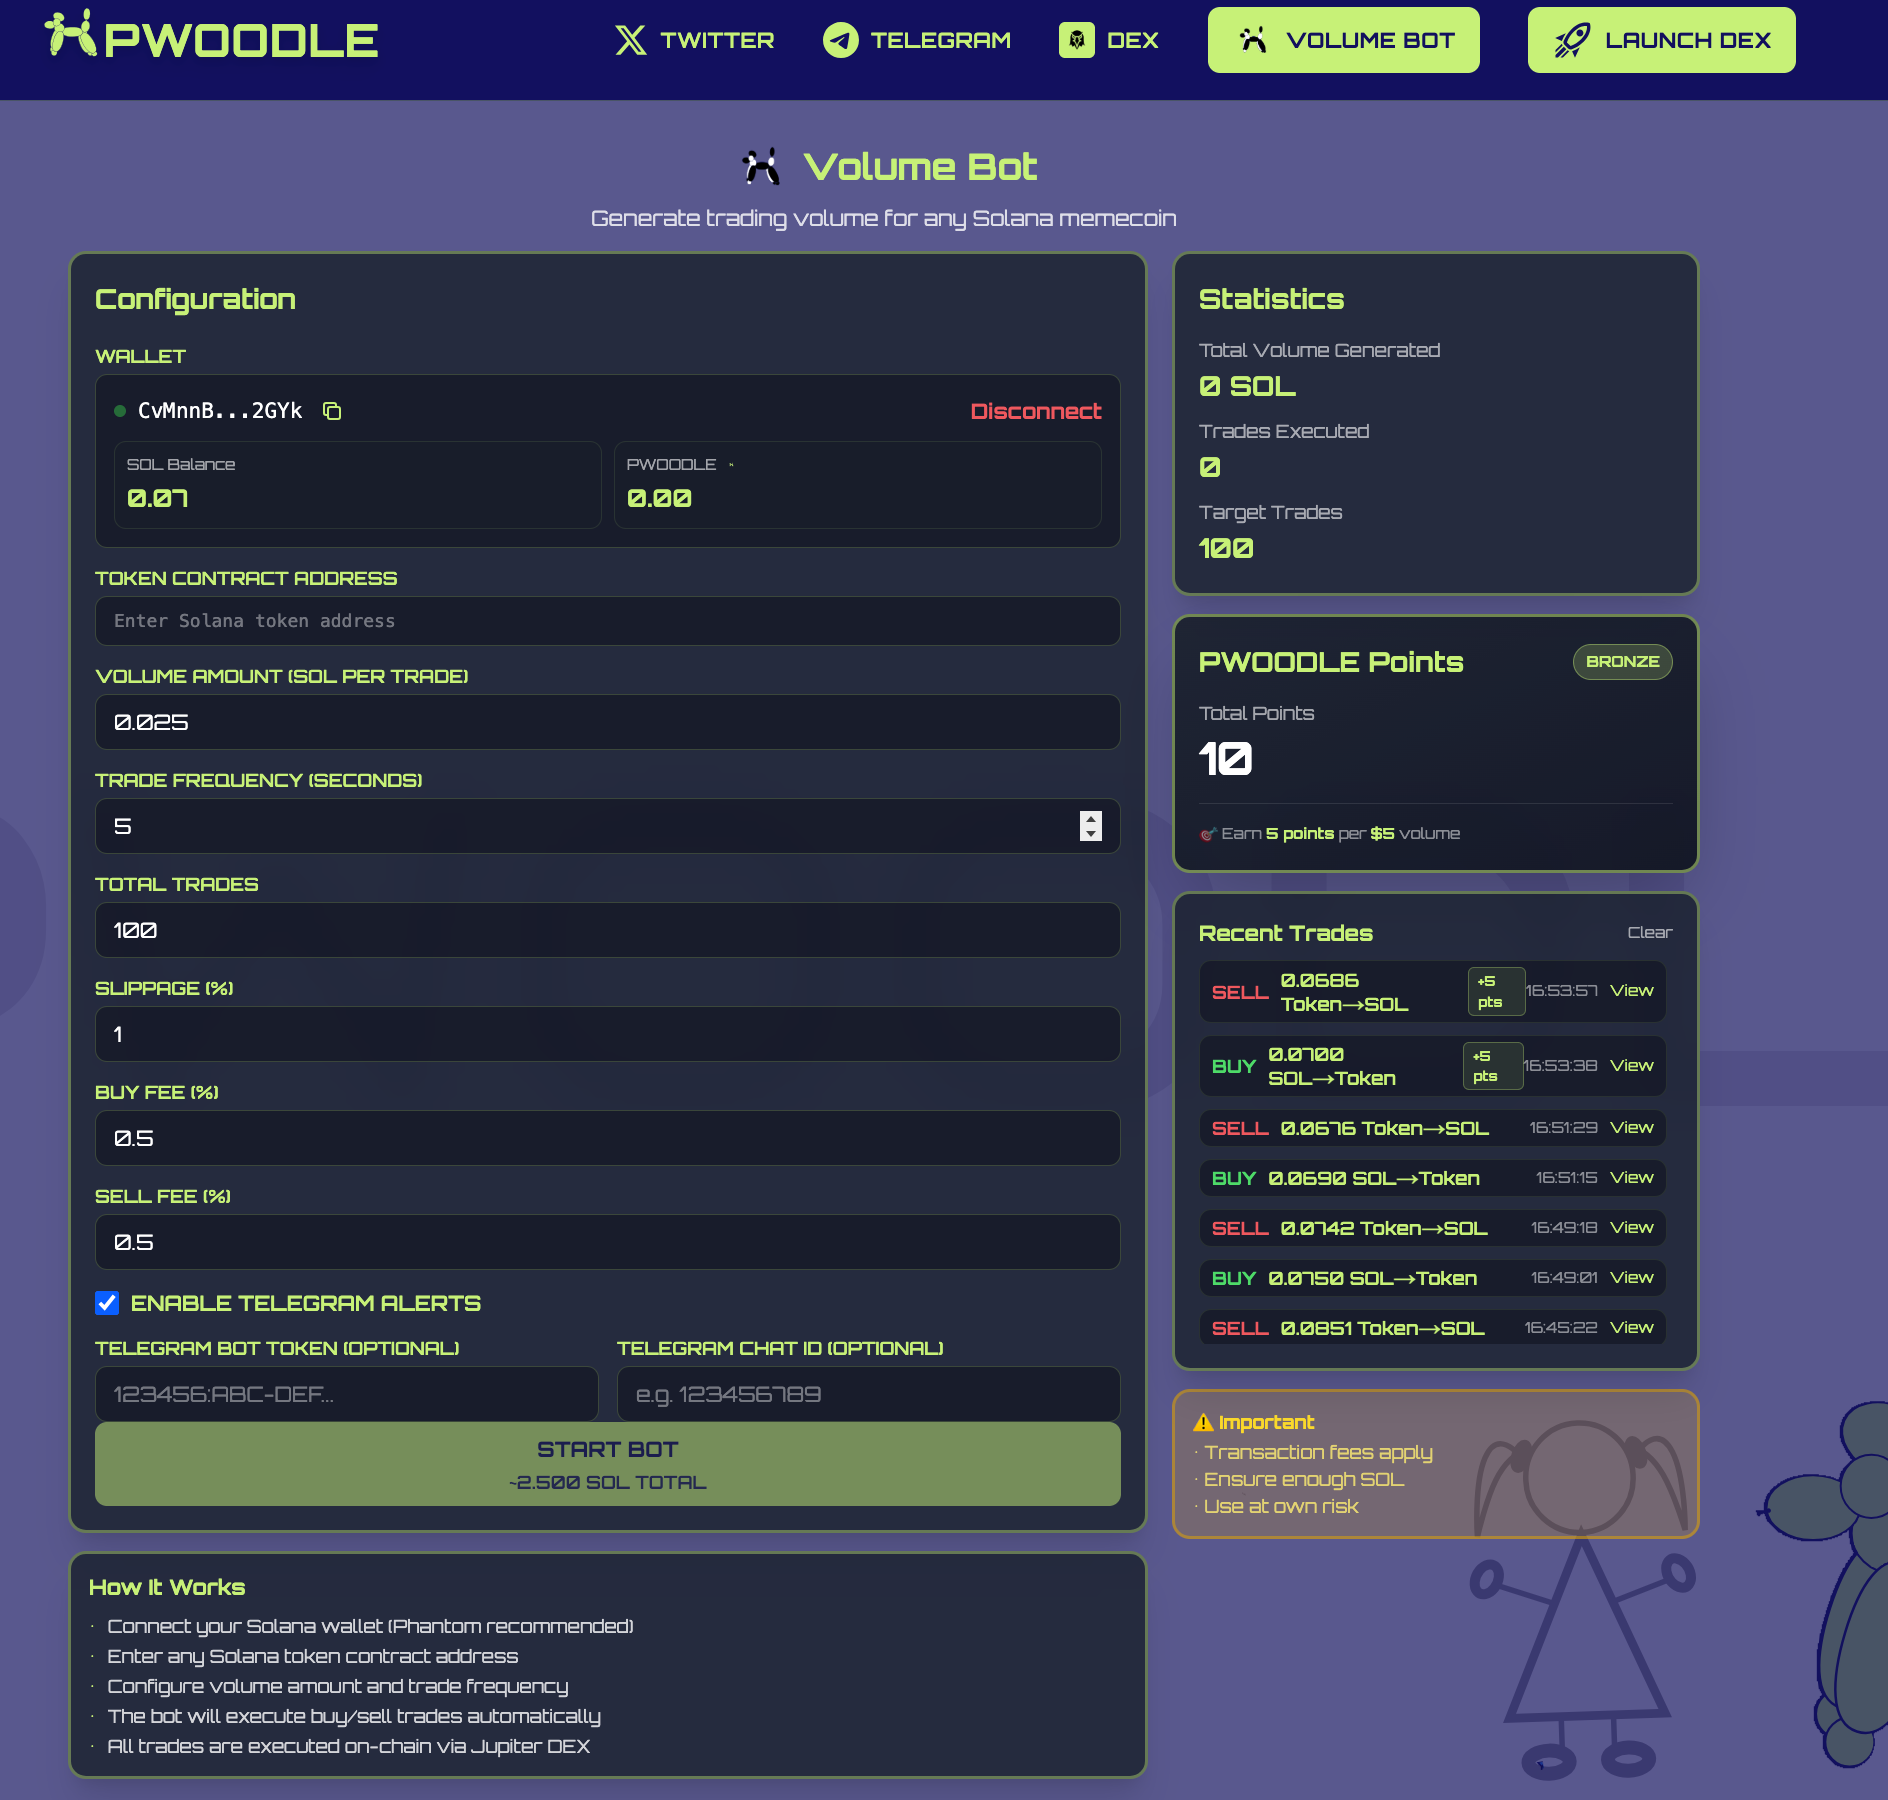Select Volume Bot in the navigation

(x=1343, y=40)
